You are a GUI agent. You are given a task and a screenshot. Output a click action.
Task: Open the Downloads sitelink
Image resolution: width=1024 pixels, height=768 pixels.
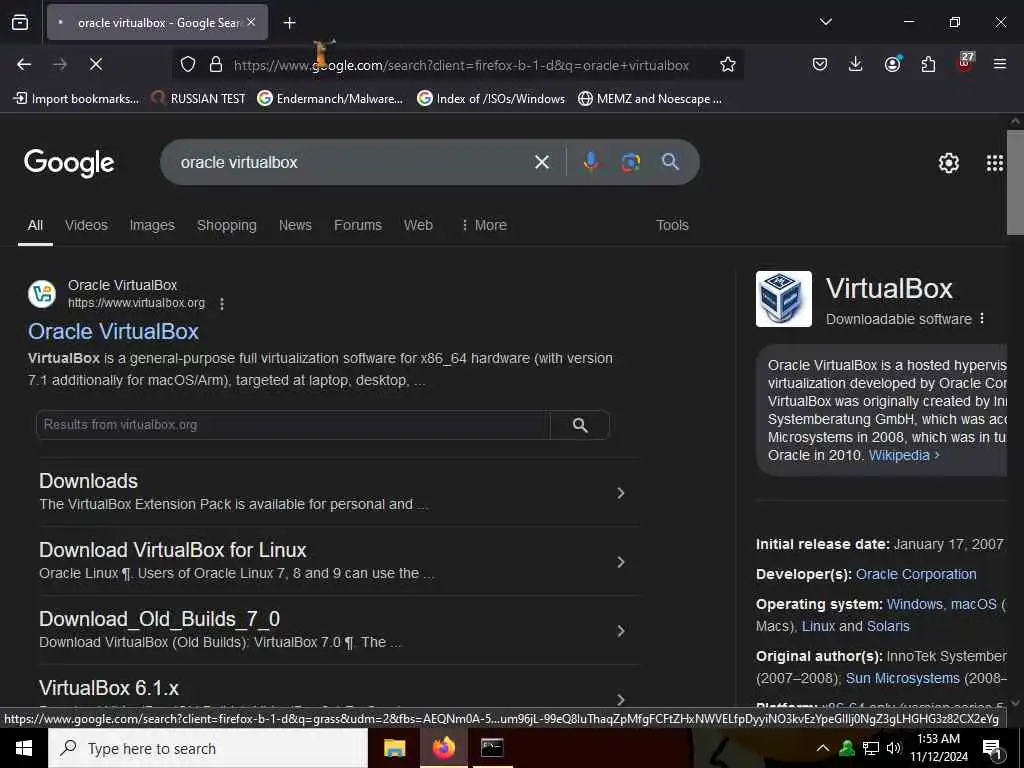tap(88, 481)
